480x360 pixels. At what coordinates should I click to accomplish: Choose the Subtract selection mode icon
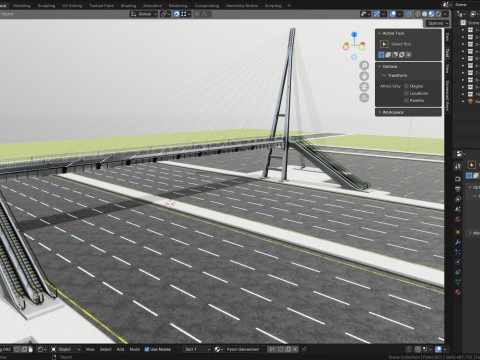395,55
